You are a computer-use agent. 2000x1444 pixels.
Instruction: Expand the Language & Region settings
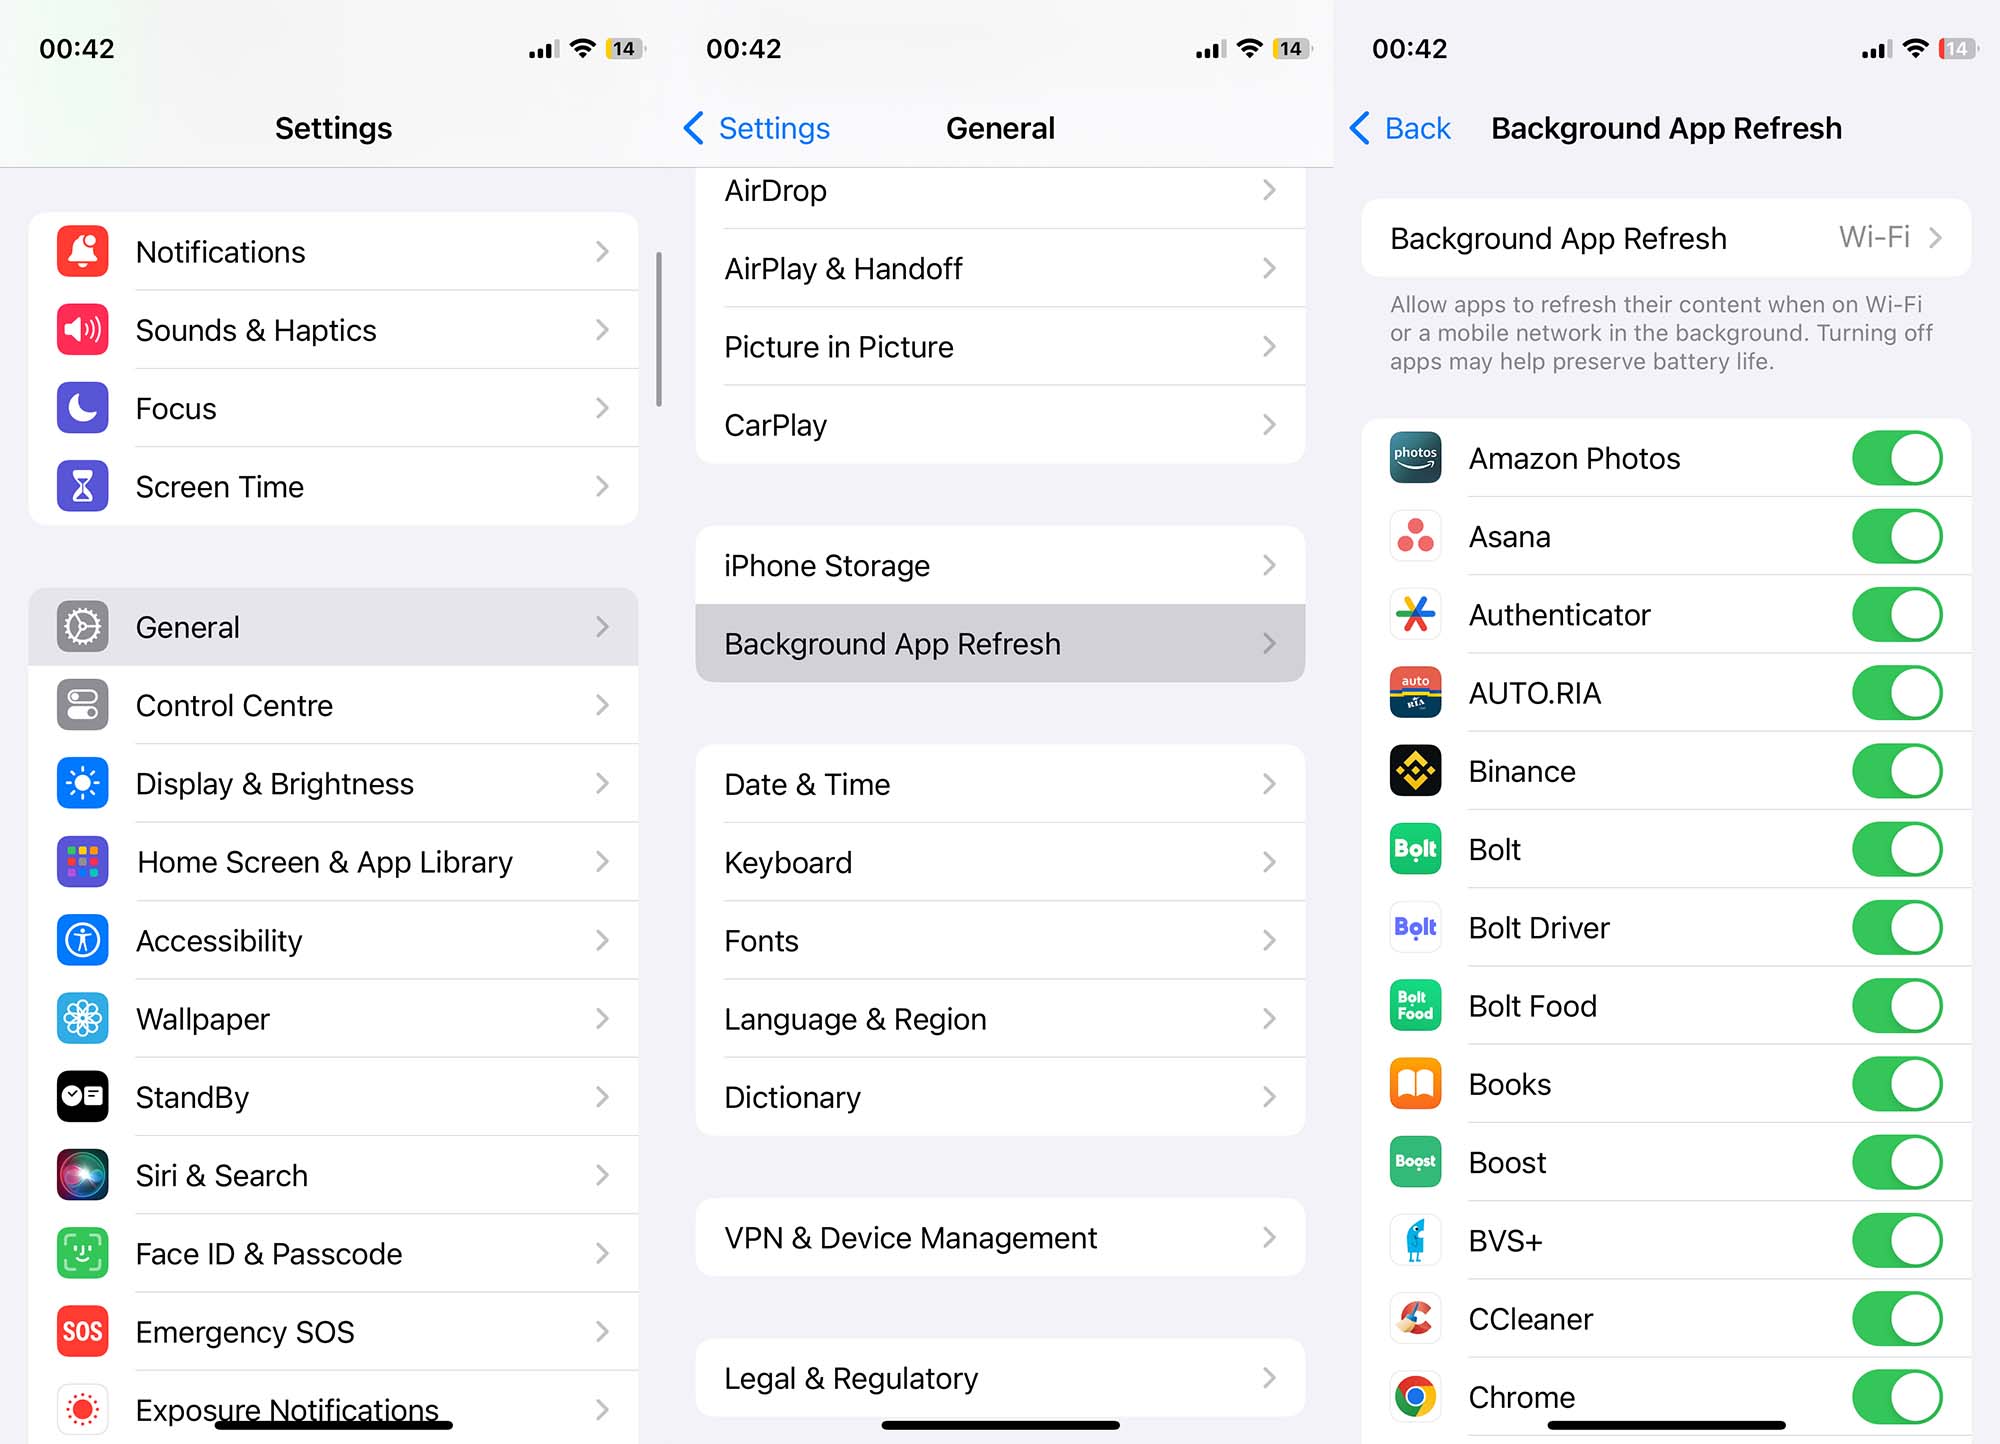pyautogui.click(x=1000, y=1019)
